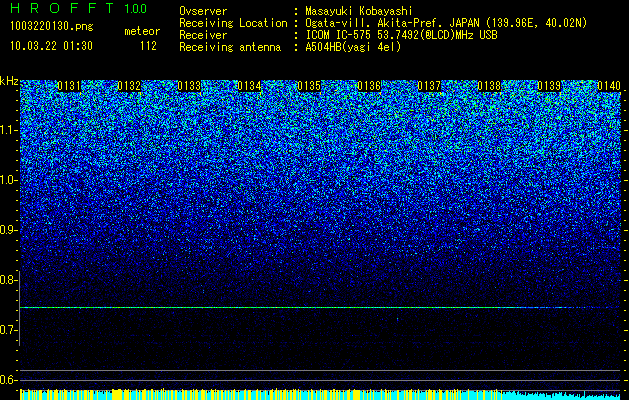This screenshot has height=400, width=629.
Task: Click the 'Ovserver' field label
Action: coord(203,12)
